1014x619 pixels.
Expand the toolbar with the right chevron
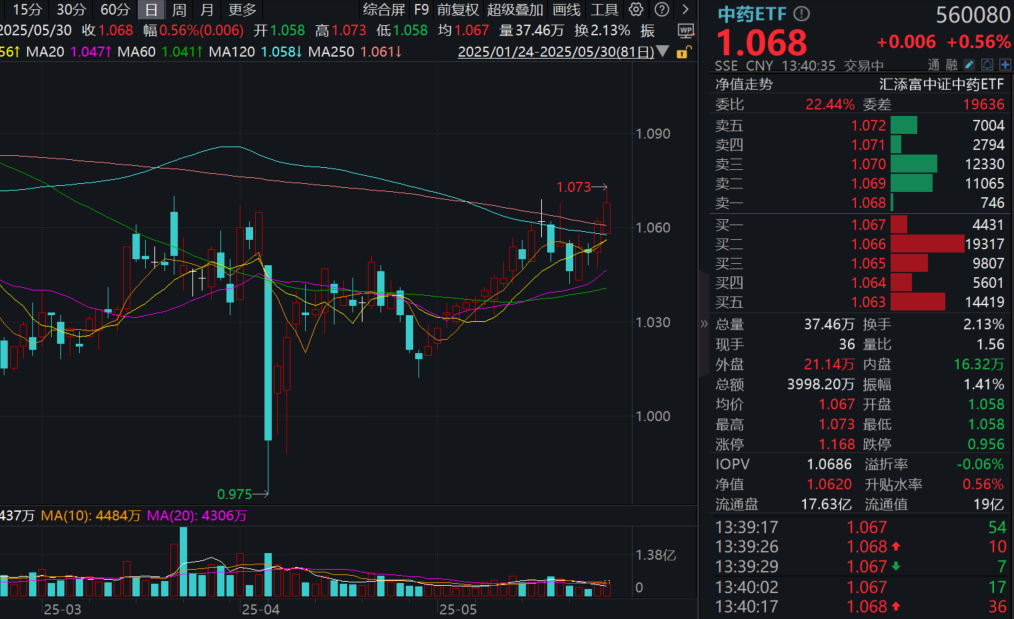[685, 9]
